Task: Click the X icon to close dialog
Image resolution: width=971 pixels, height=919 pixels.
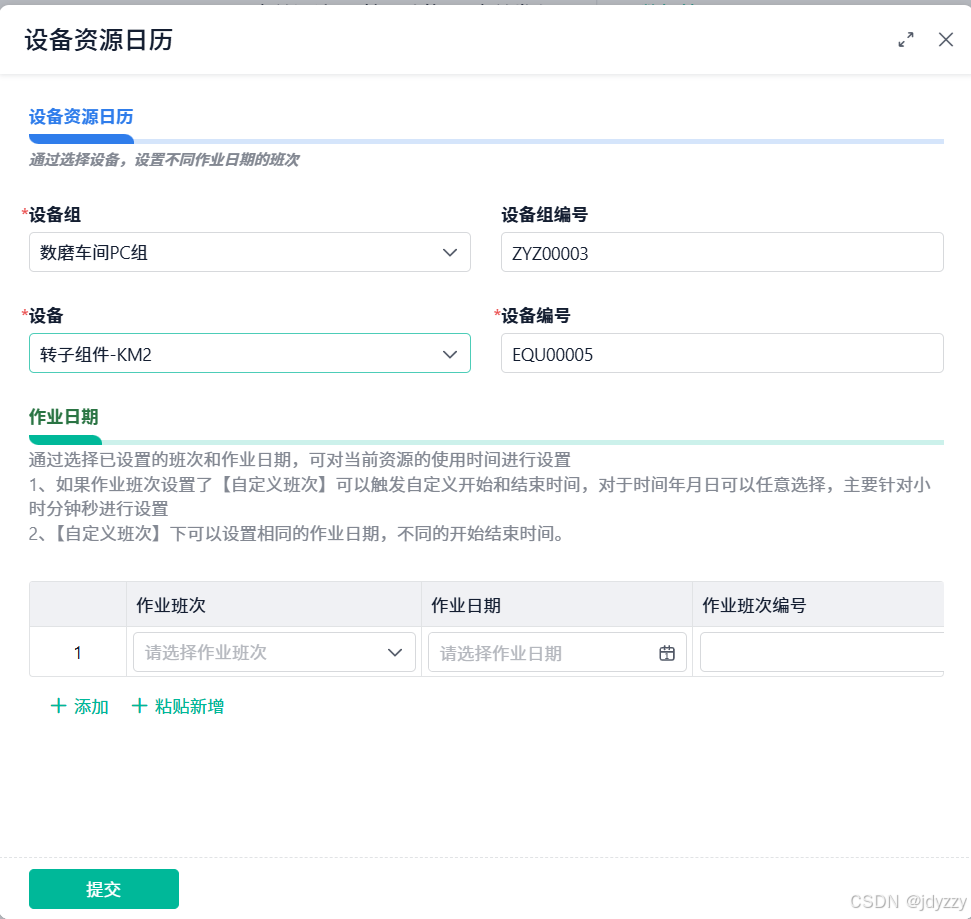Action: [x=945, y=40]
